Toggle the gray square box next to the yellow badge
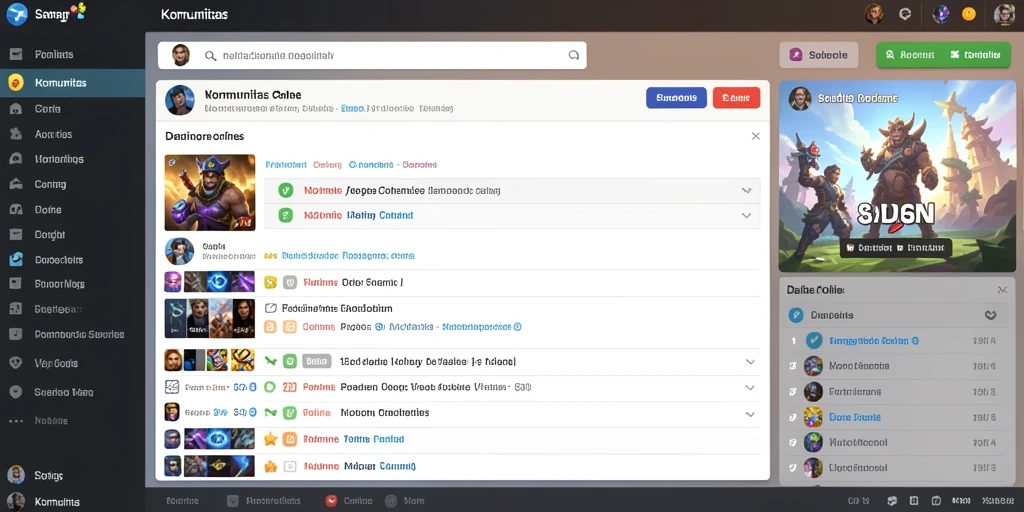Screen dimensions: 1024x512 click(x=291, y=282)
